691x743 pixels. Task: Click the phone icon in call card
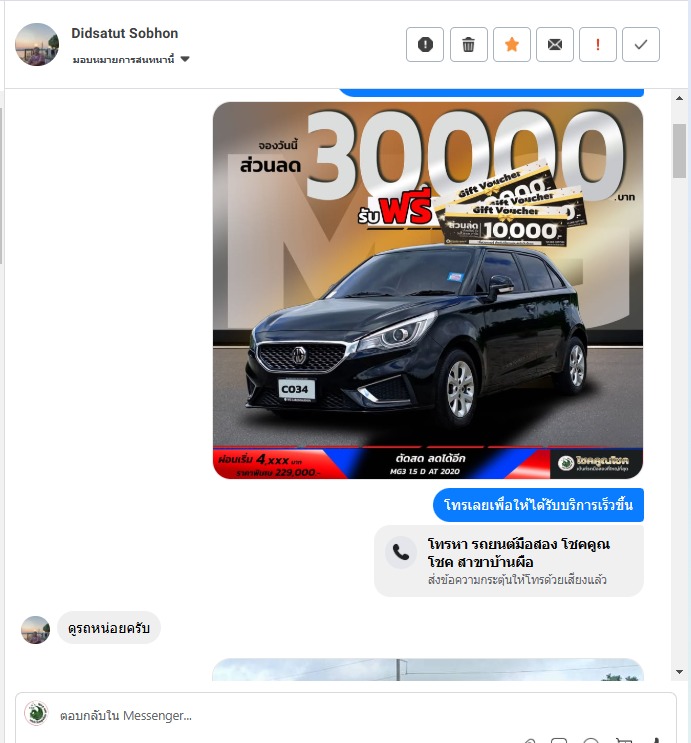400,553
